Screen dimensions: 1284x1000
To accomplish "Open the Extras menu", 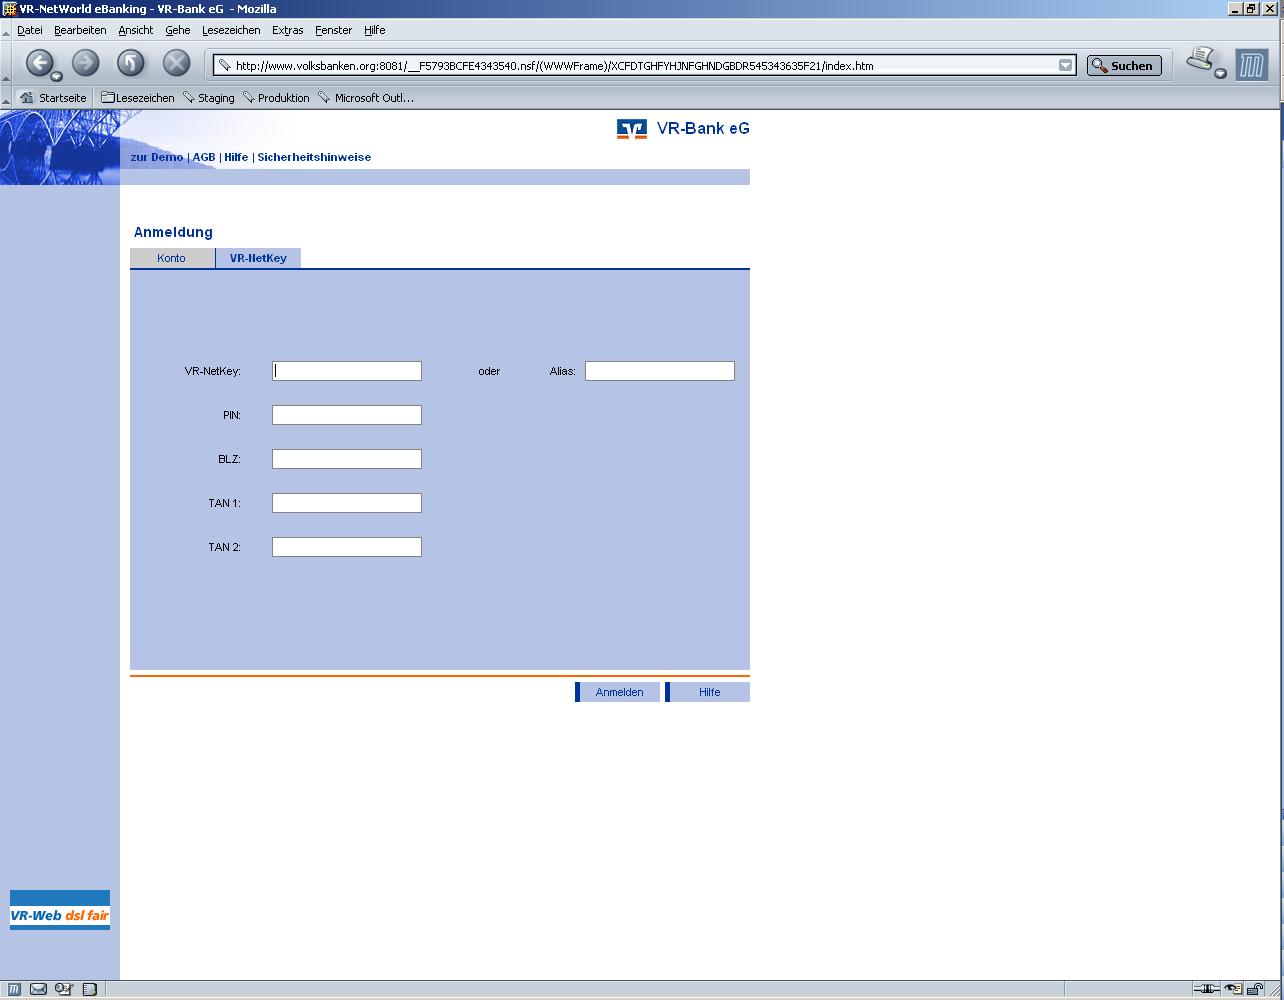I will 288,30.
